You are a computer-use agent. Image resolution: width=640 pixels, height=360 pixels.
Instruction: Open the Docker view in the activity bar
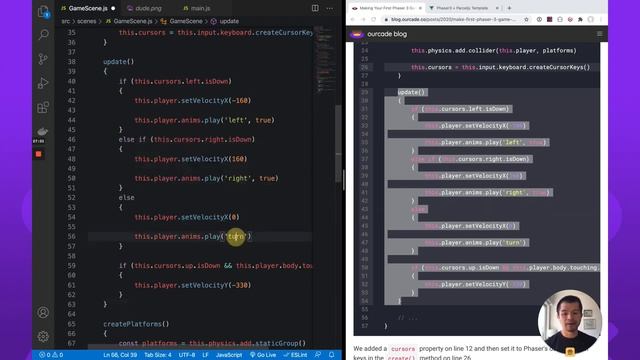[42, 131]
